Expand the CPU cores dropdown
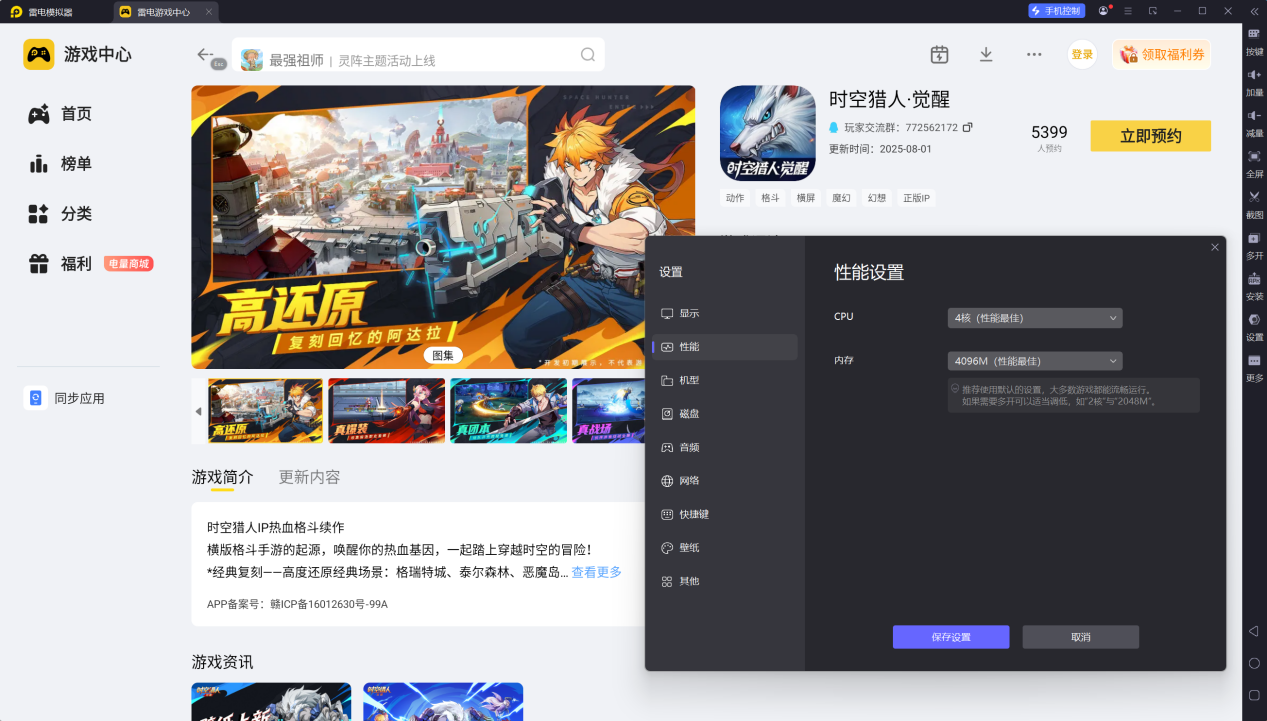The width and height of the screenshot is (1267, 721). [x=1035, y=318]
